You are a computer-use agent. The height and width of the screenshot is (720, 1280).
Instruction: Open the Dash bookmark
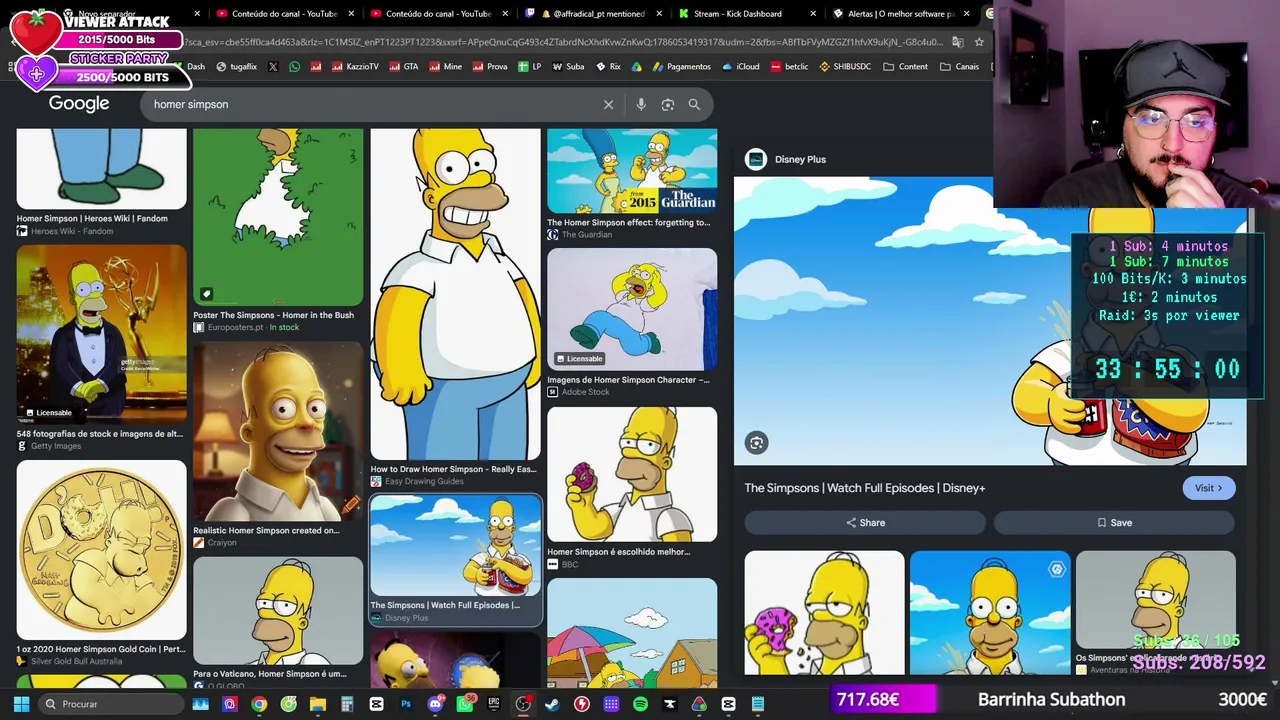tap(190, 67)
